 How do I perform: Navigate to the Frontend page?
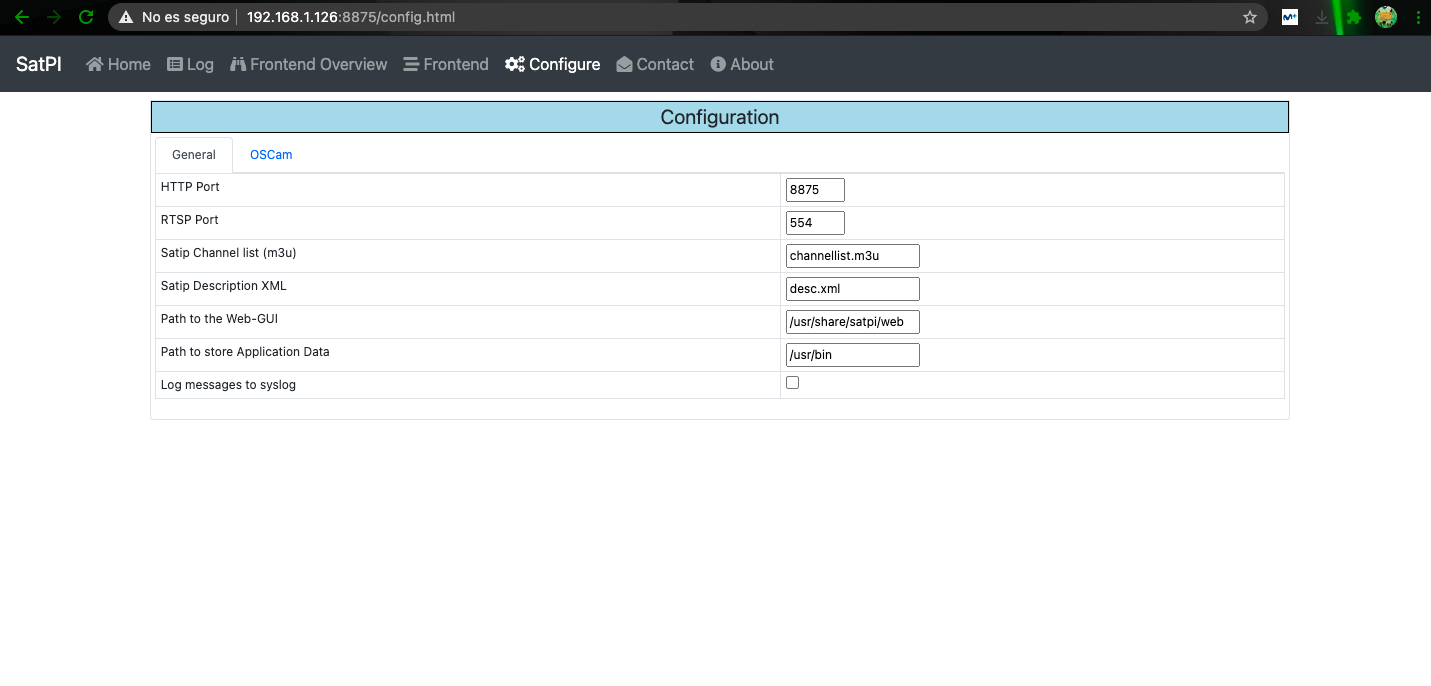point(446,64)
